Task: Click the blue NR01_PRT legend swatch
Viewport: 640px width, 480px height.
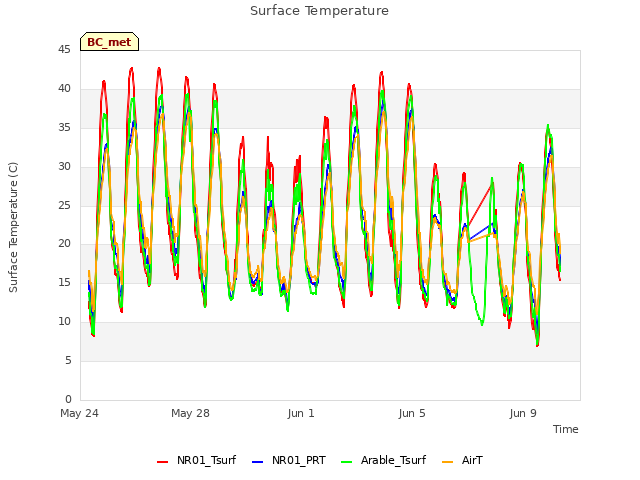Action: [257, 462]
